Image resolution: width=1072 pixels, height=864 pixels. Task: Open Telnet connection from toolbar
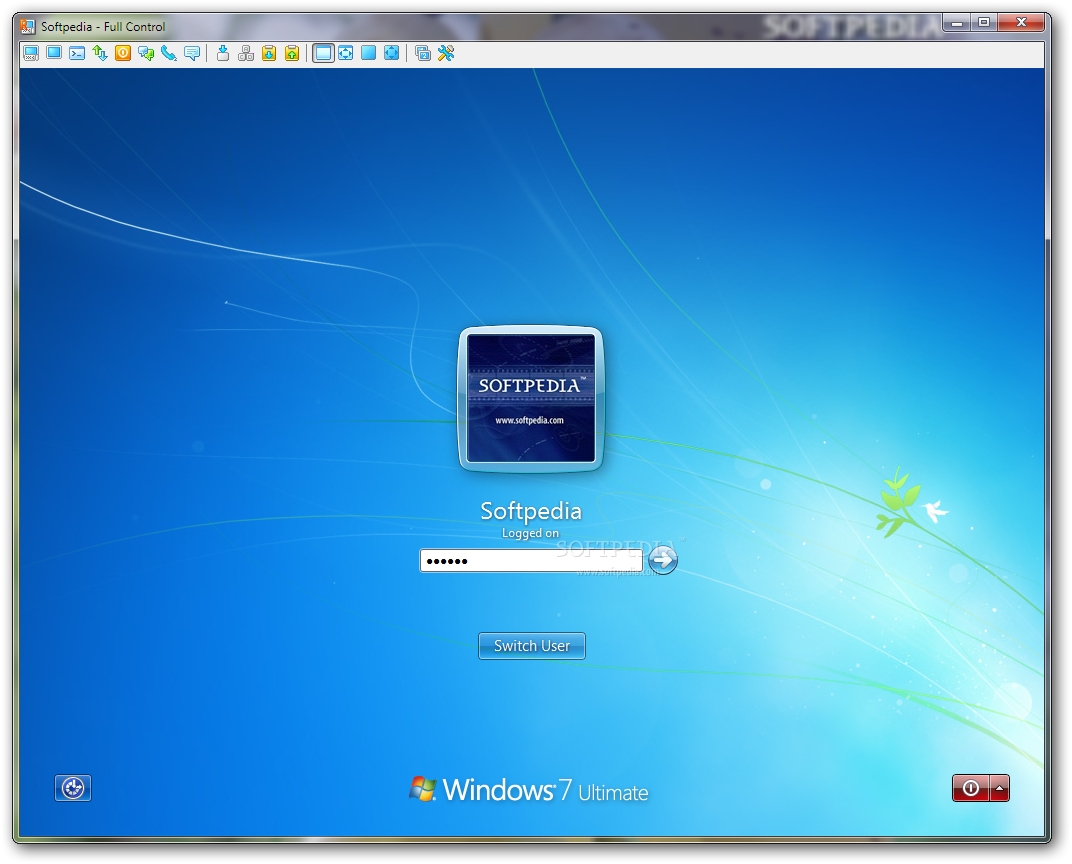pyautogui.click(x=77, y=53)
